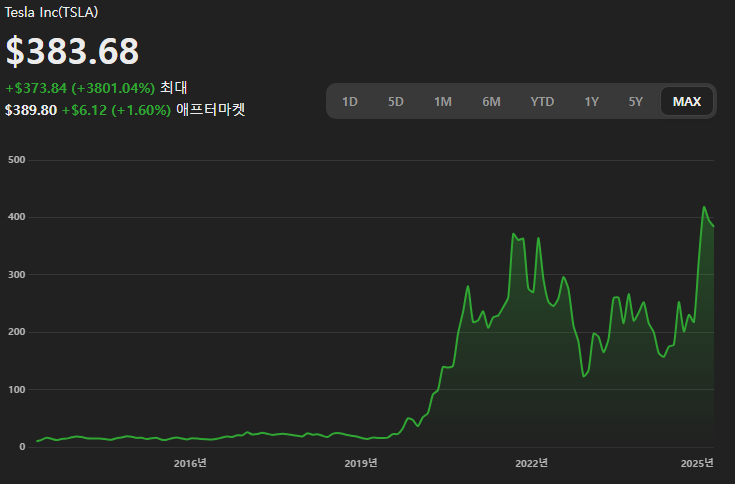Click the 300 y-axis label
The height and width of the screenshot is (484, 735).
[16, 275]
